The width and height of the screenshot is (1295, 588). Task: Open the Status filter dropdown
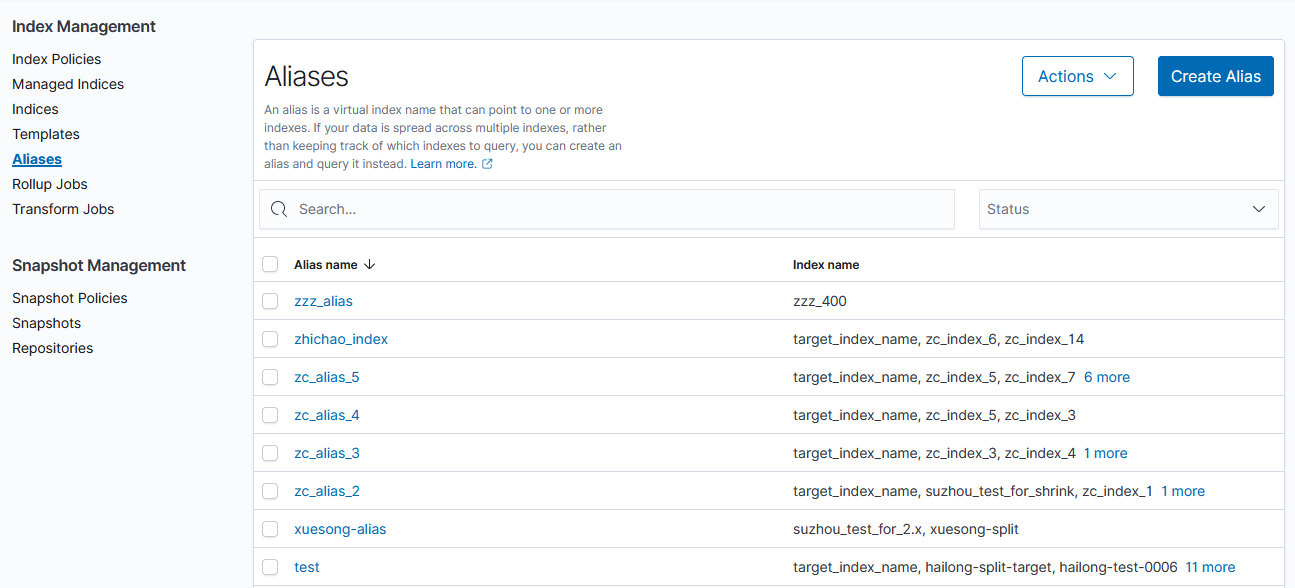[1128, 209]
